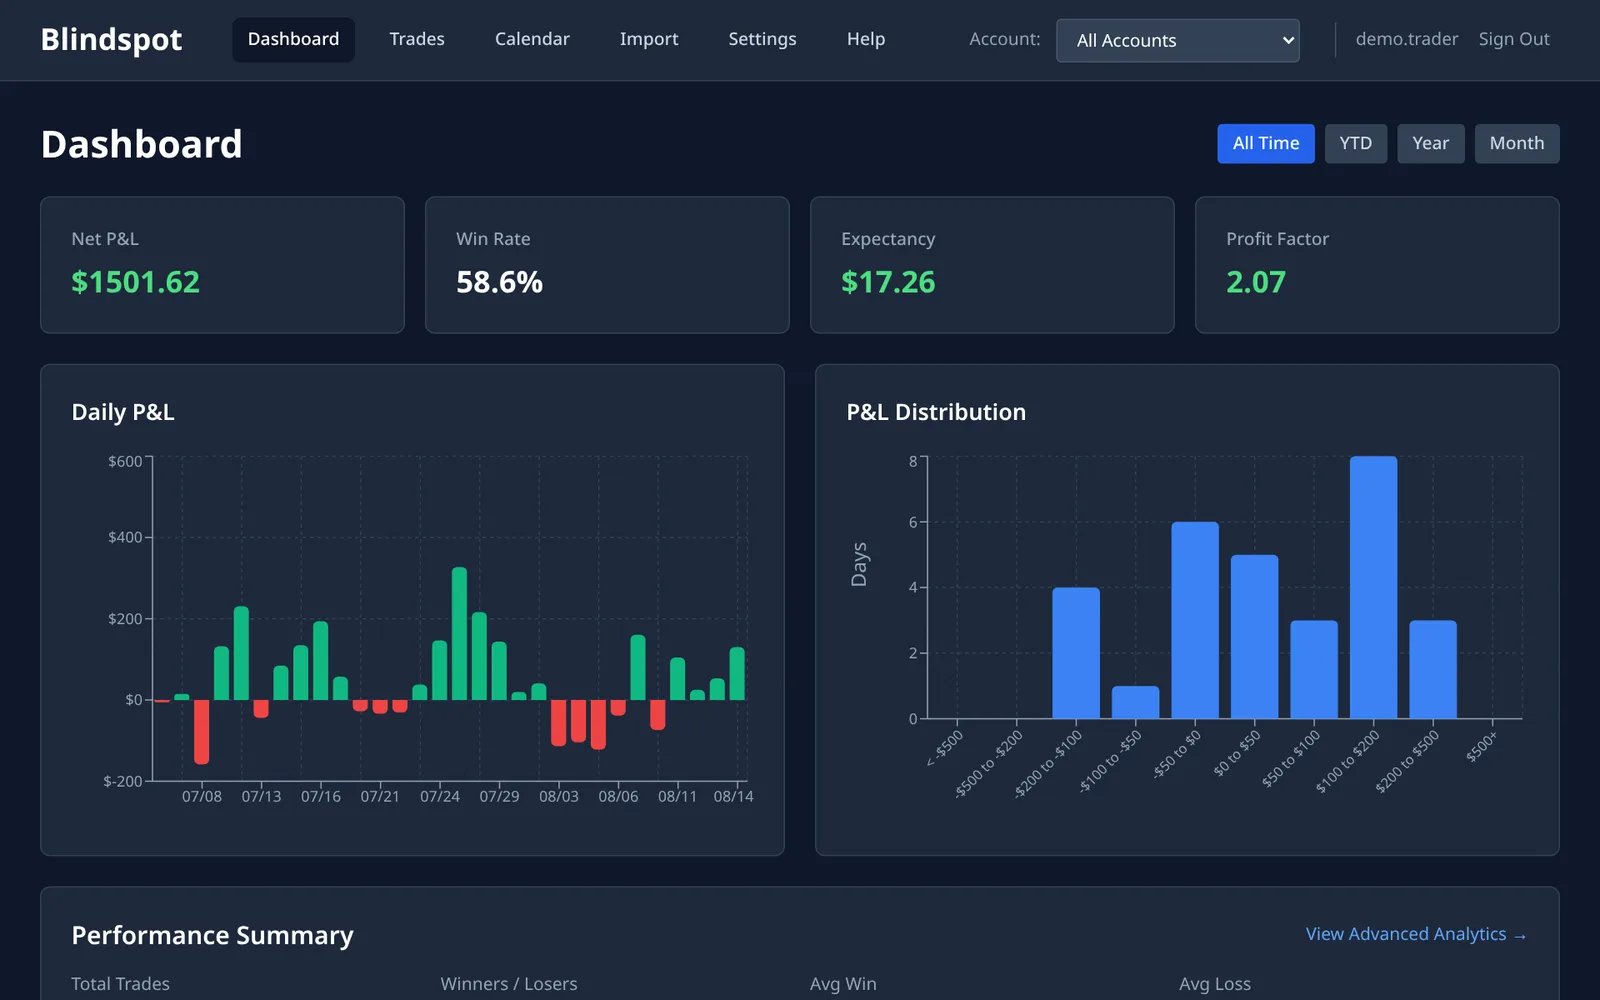Open the Help page

(866, 39)
